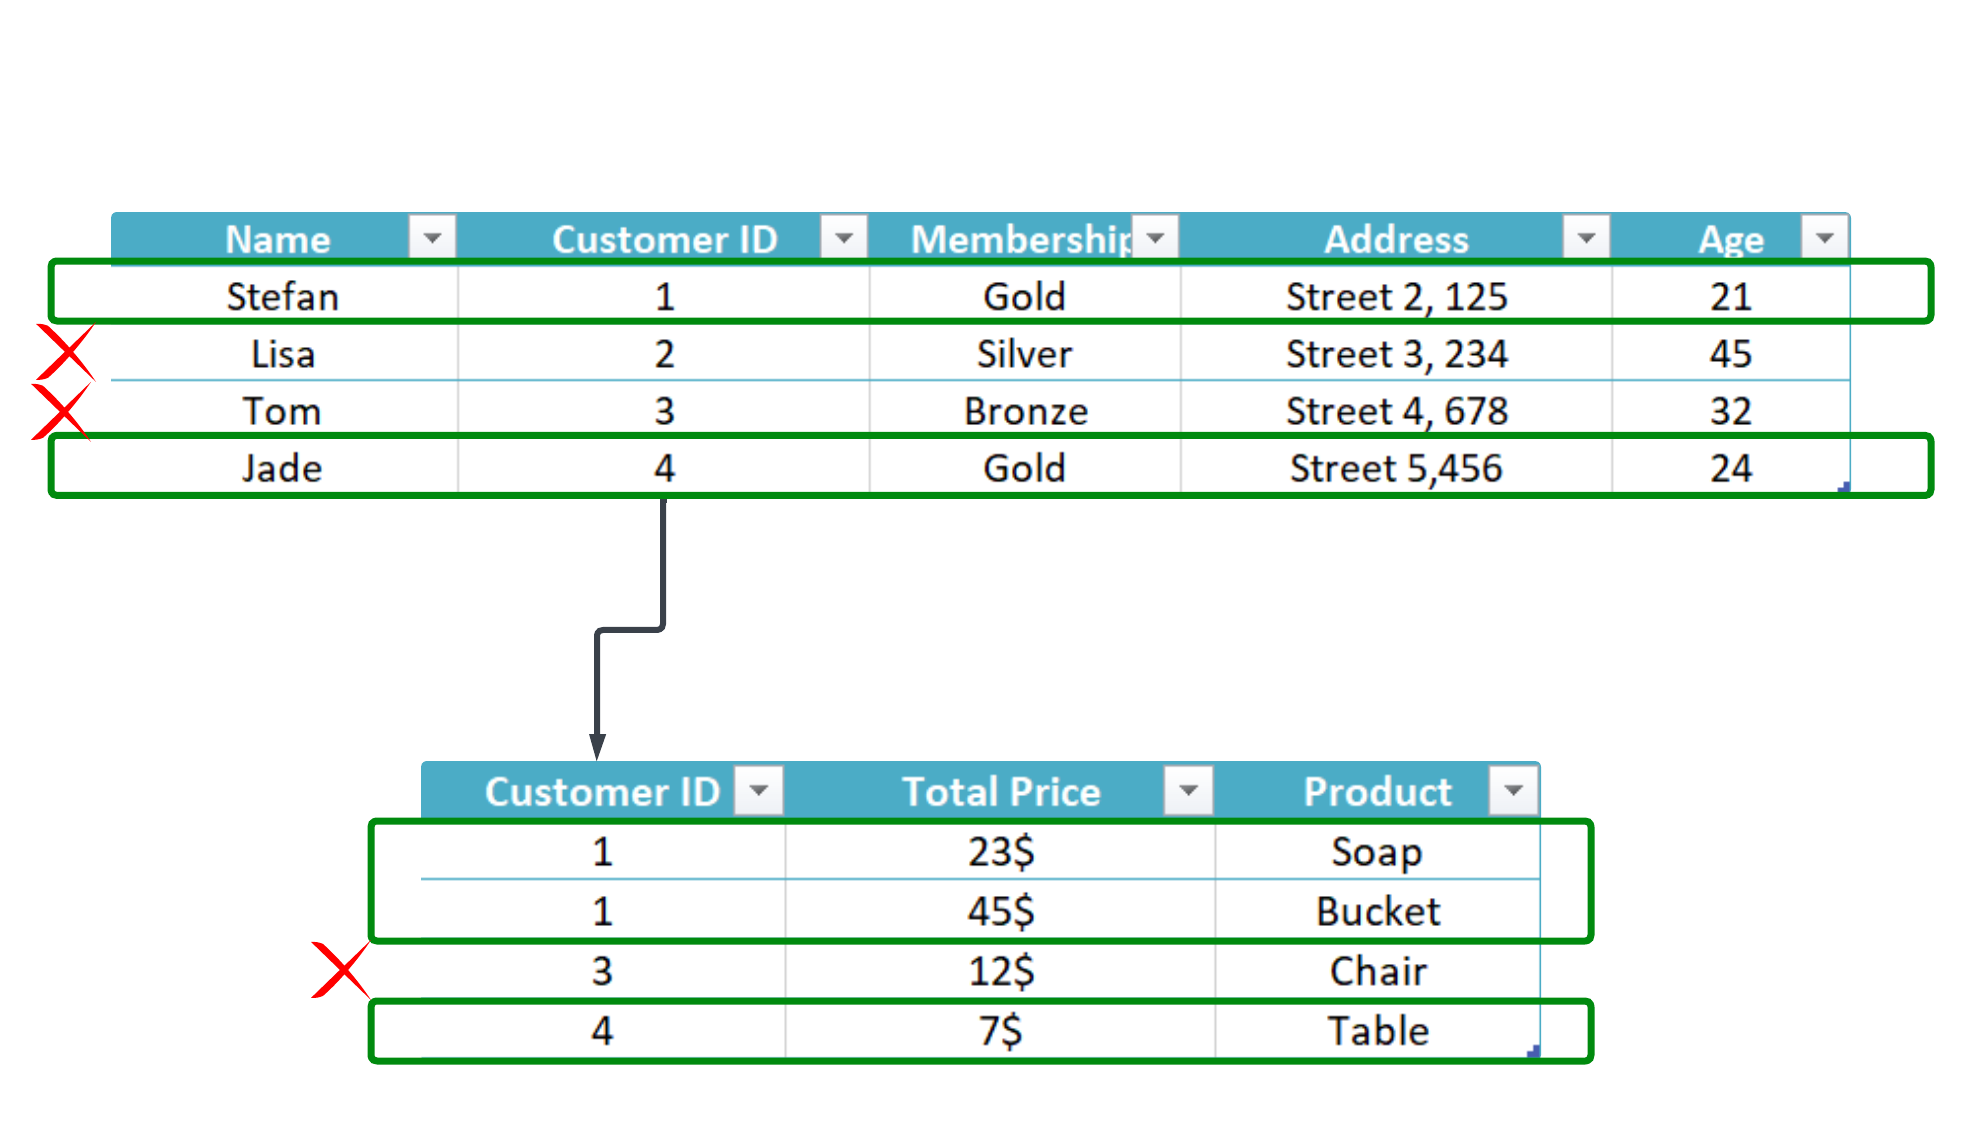Click the cell containing Stefan

284,296
